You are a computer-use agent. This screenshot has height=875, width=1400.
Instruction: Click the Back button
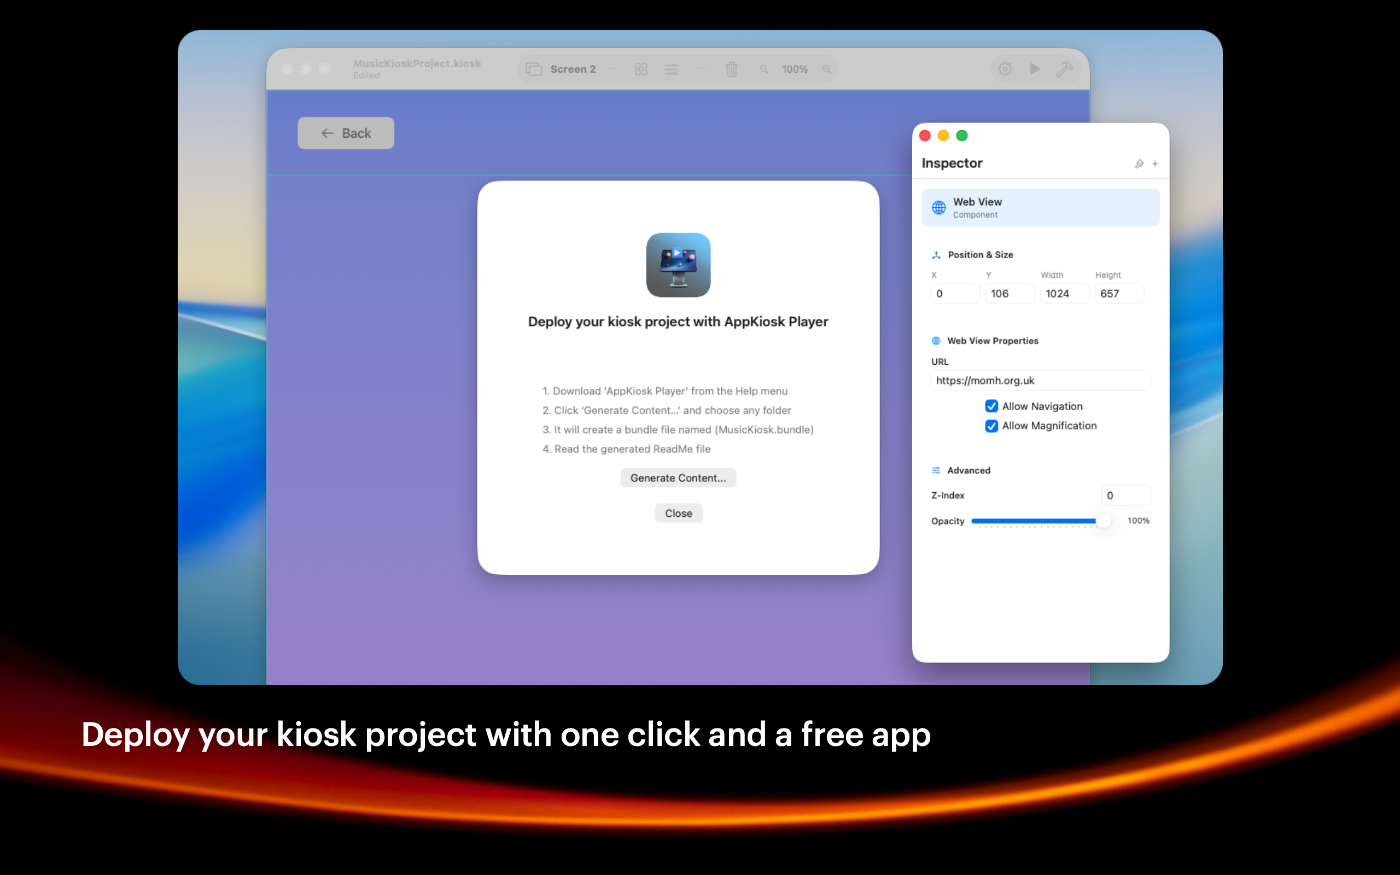[346, 133]
